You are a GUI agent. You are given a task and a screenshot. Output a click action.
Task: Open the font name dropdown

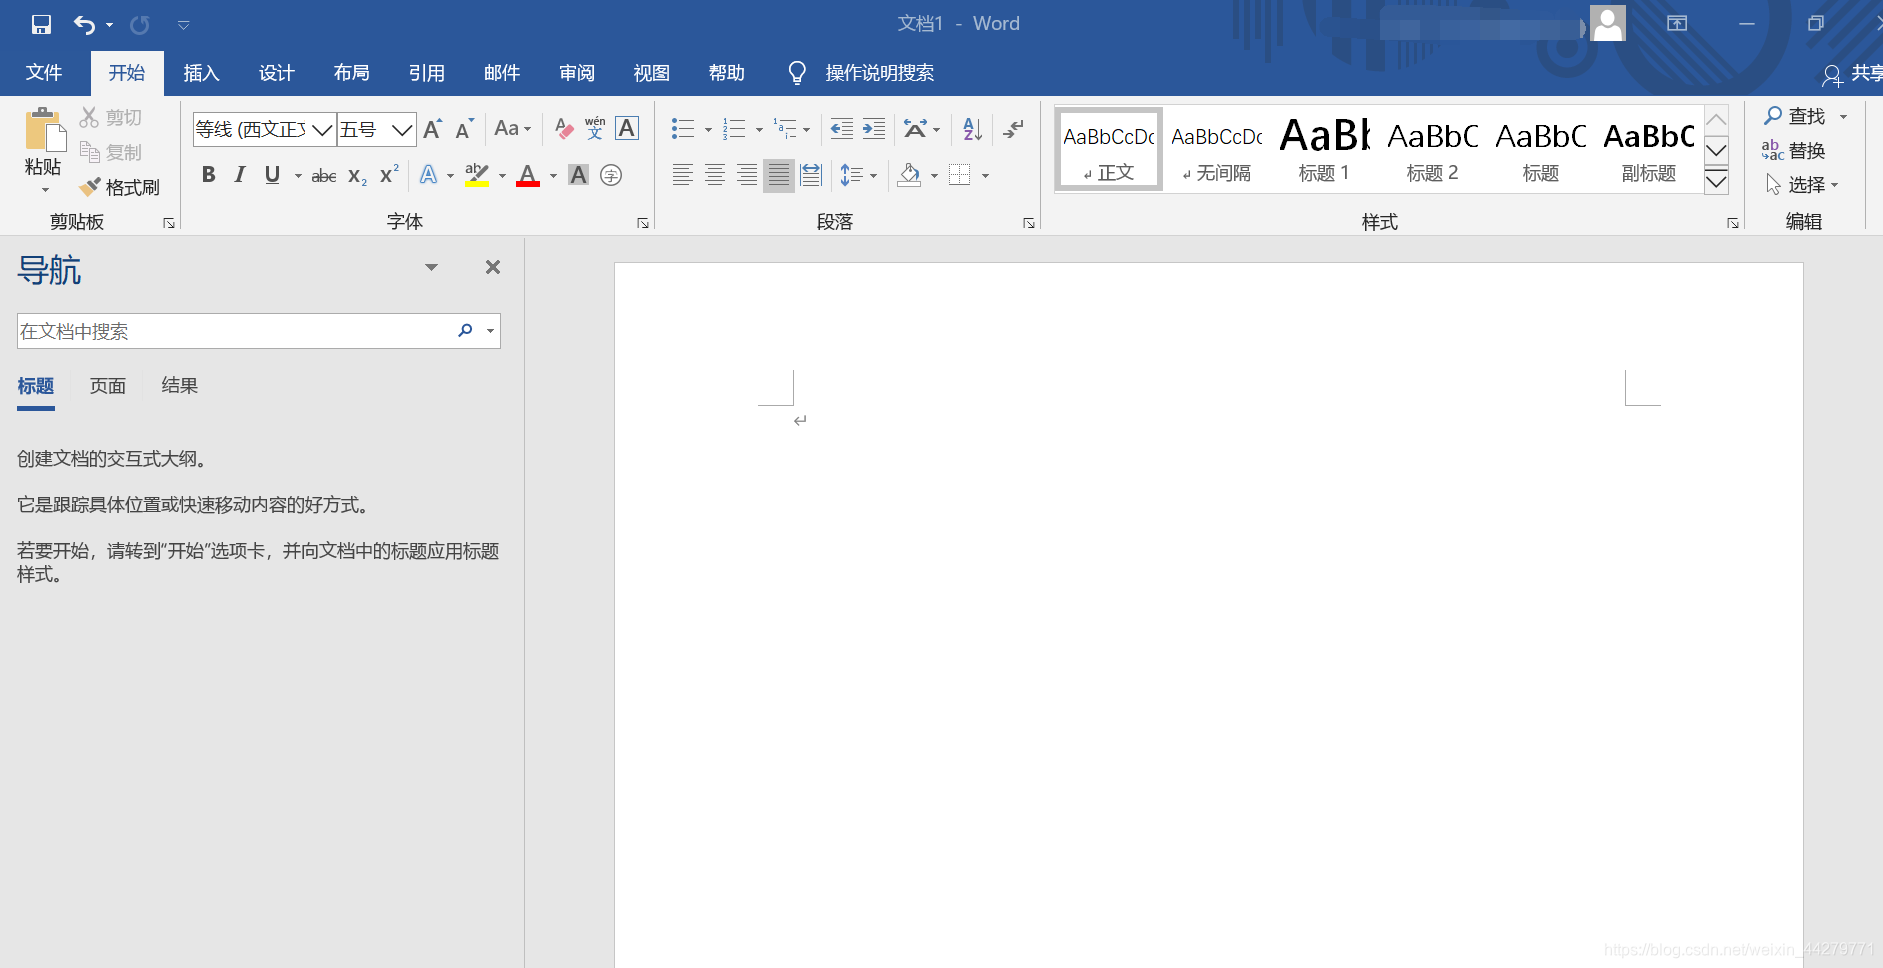(322, 130)
